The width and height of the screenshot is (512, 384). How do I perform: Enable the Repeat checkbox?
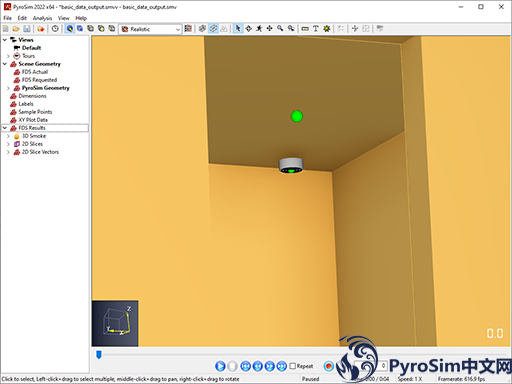click(293, 366)
